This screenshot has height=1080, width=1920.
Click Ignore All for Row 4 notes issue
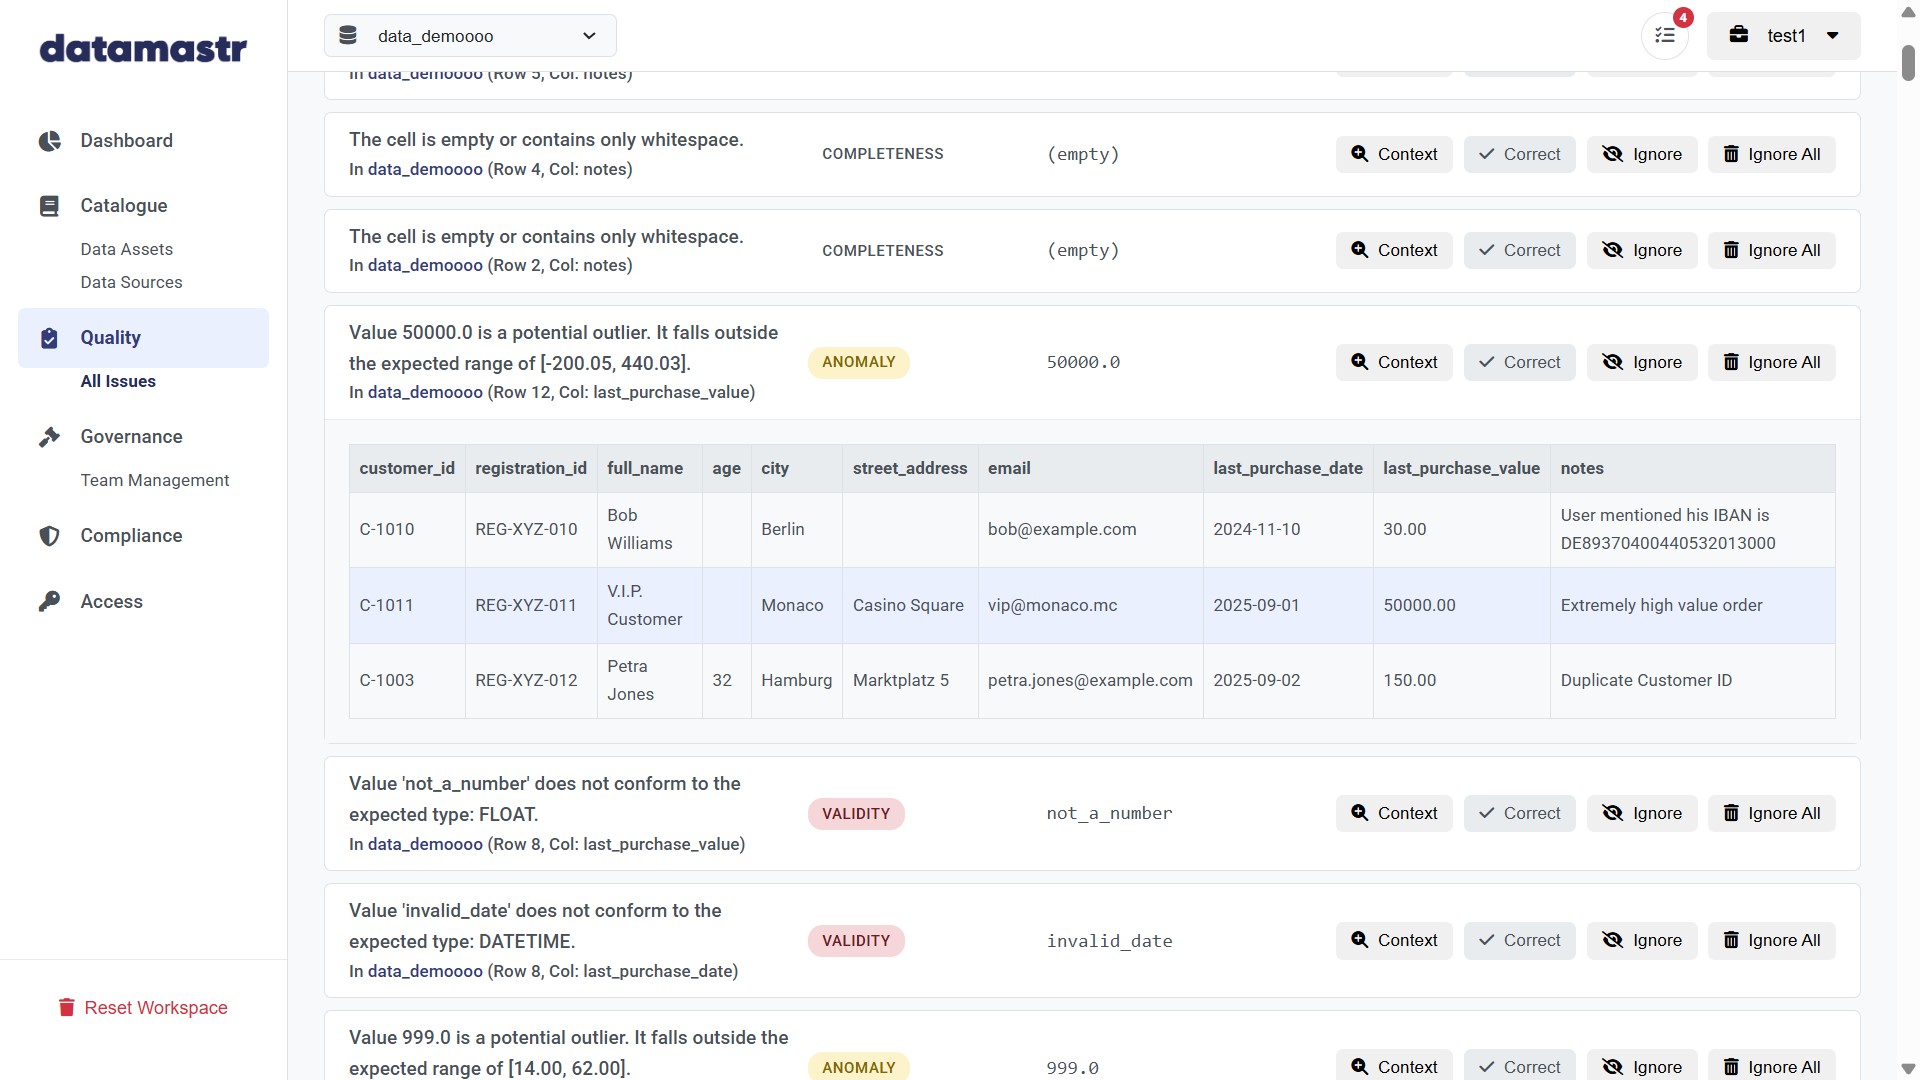[x=1770, y=154]
